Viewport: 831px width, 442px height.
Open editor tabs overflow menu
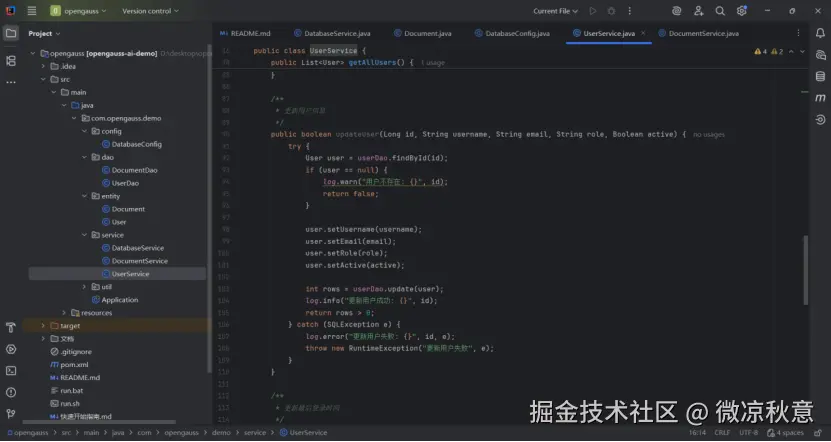798,33
